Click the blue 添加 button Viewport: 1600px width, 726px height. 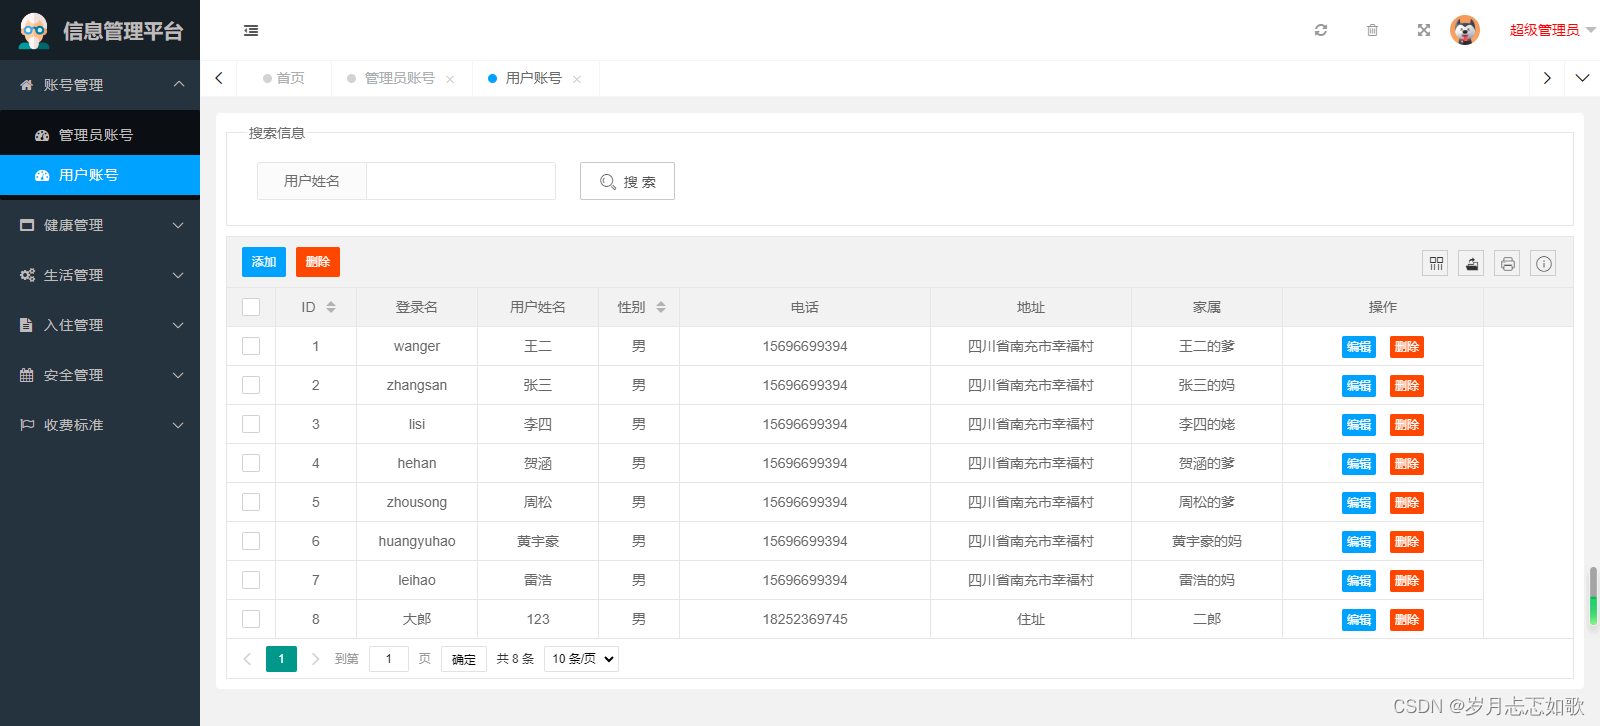264,262
